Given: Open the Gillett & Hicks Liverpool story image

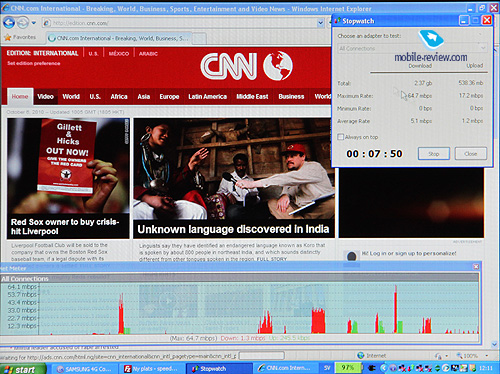Looking at the screenshot, I should 68,166.
